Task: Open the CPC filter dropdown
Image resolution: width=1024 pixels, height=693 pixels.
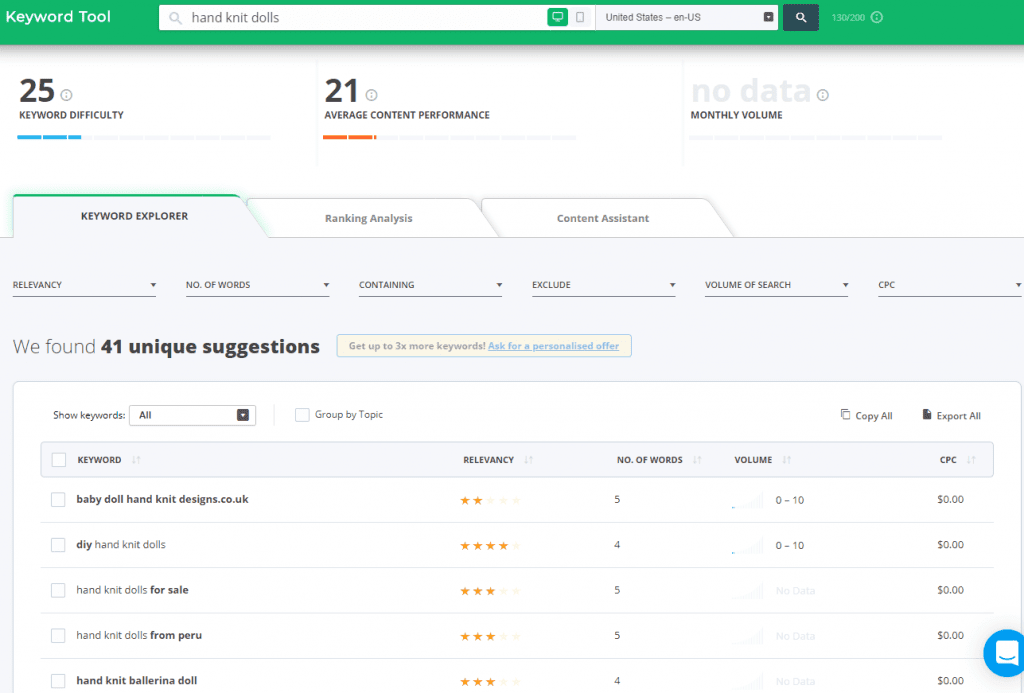Action: pyautogui.click(x=950, y=285)
